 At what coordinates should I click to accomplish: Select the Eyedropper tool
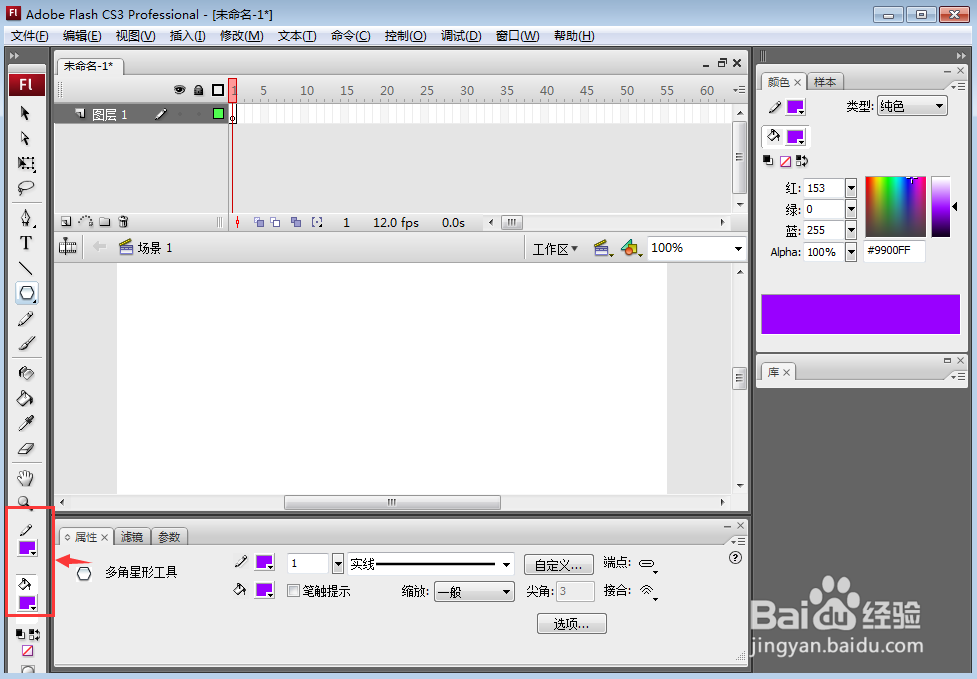(x=26, y=424)
